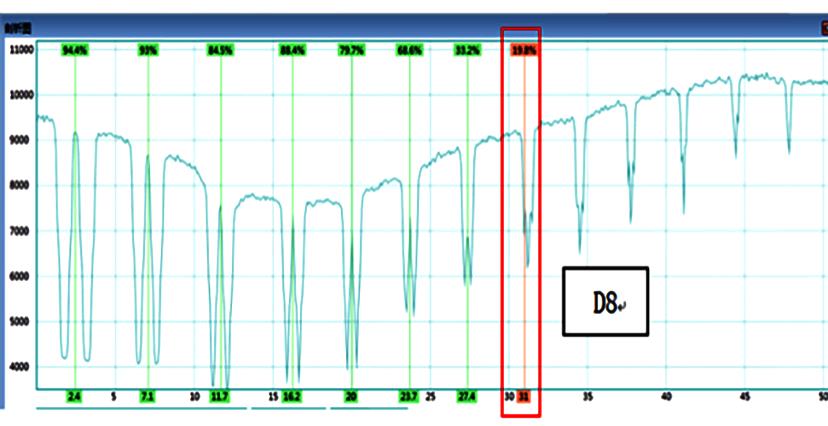Click the 94.4% green marker label
The image size is (828, 426).
[75, 49]
